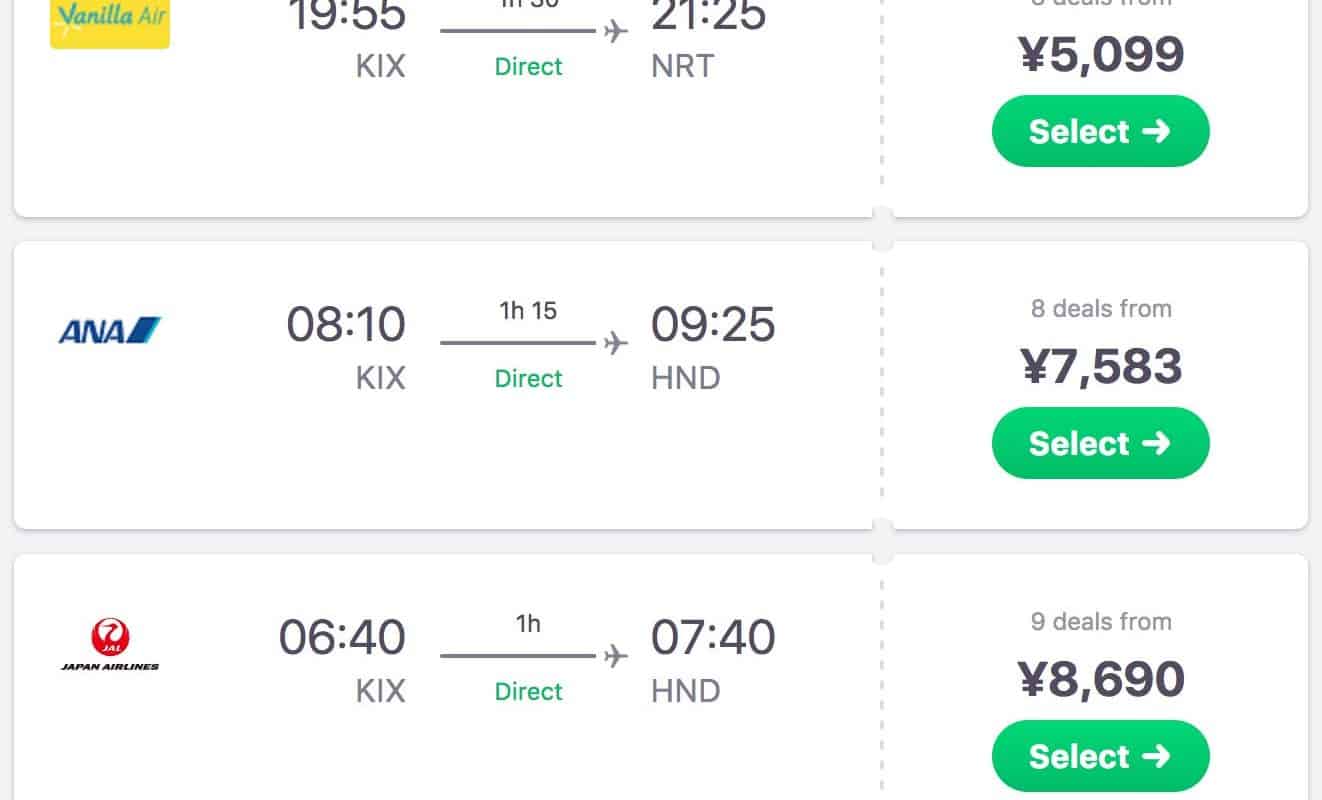Click the NRT arrival airport code
1322x800 pixels.
683,66
